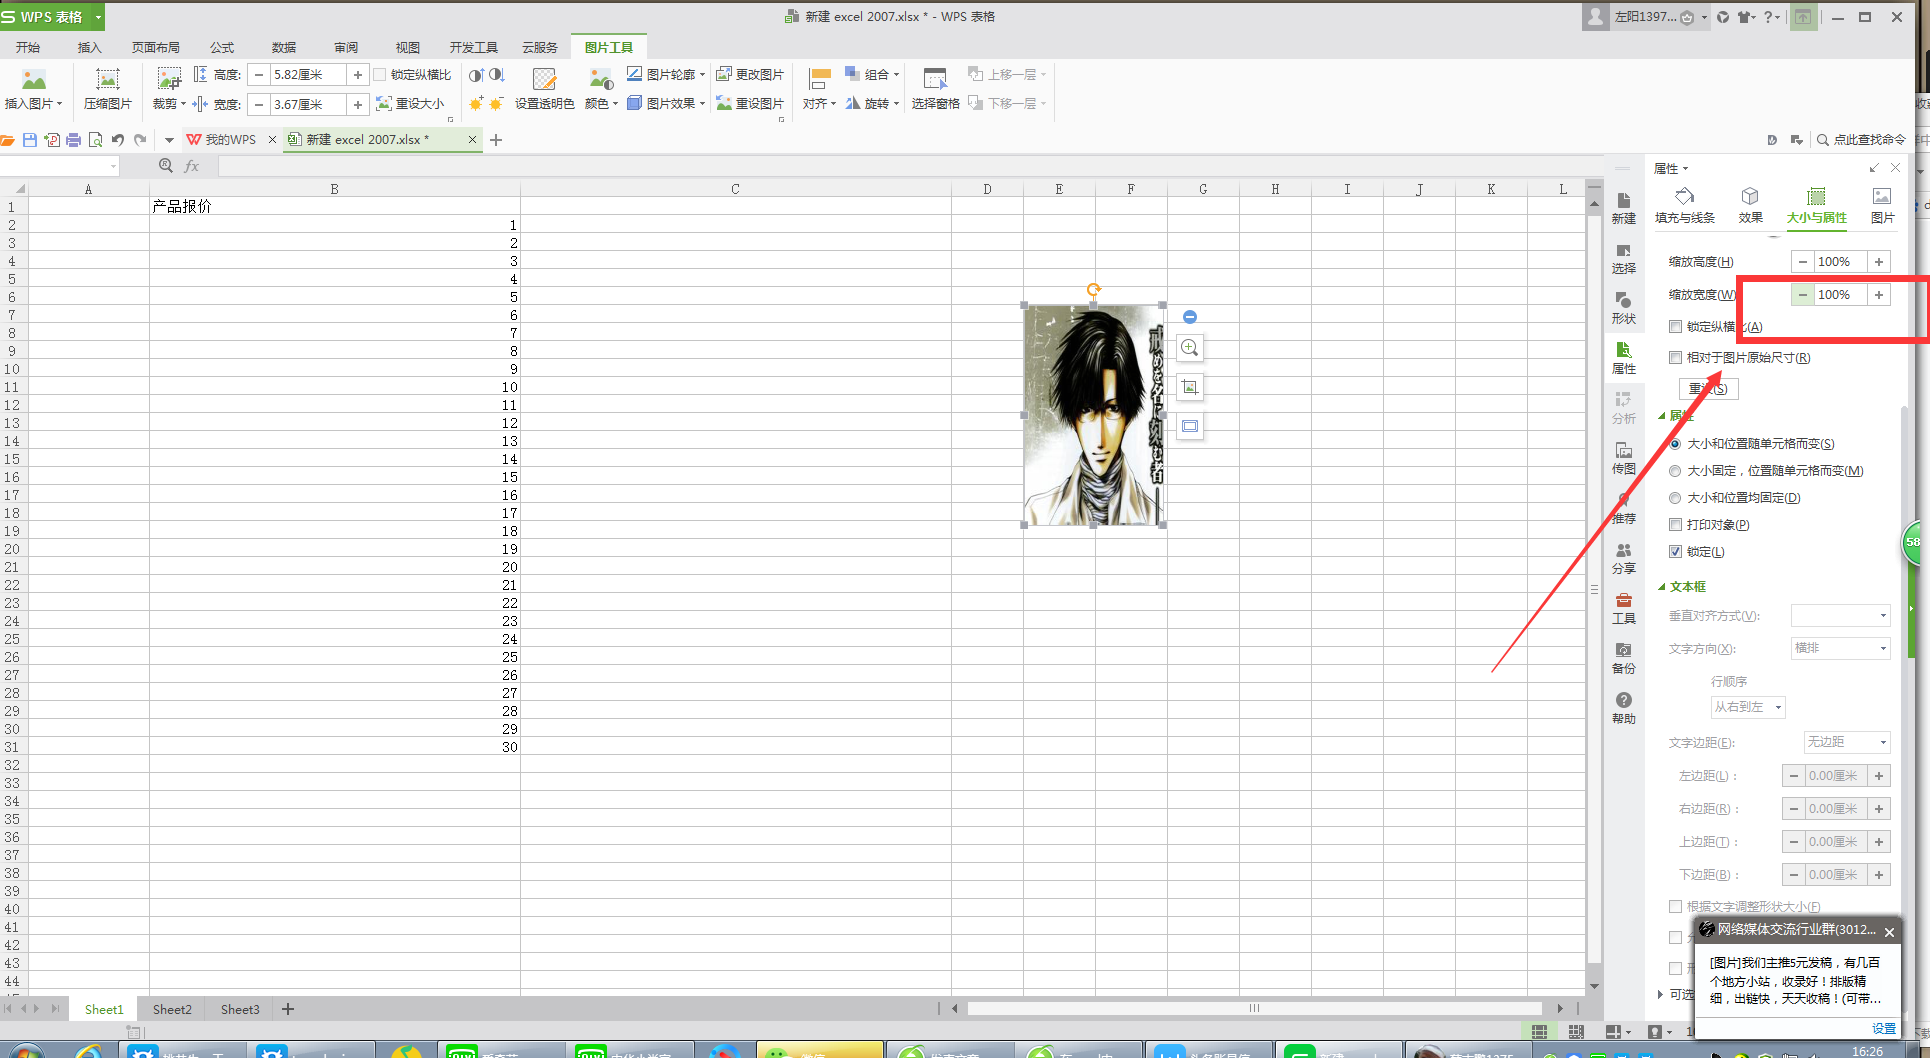1930x1058 pixels.
Task: Click 重设大小 to reset picture size
Action: [410, 104]
